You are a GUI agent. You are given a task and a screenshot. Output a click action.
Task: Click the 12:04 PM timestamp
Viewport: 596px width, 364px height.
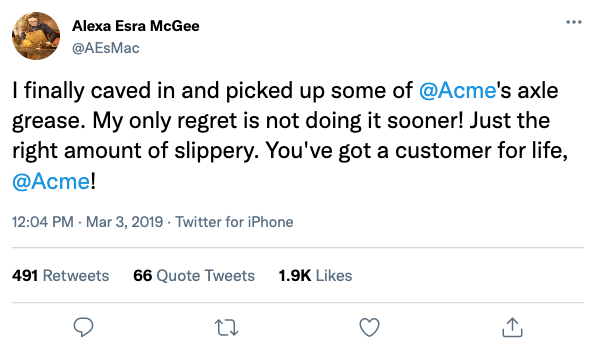point(43,222)
